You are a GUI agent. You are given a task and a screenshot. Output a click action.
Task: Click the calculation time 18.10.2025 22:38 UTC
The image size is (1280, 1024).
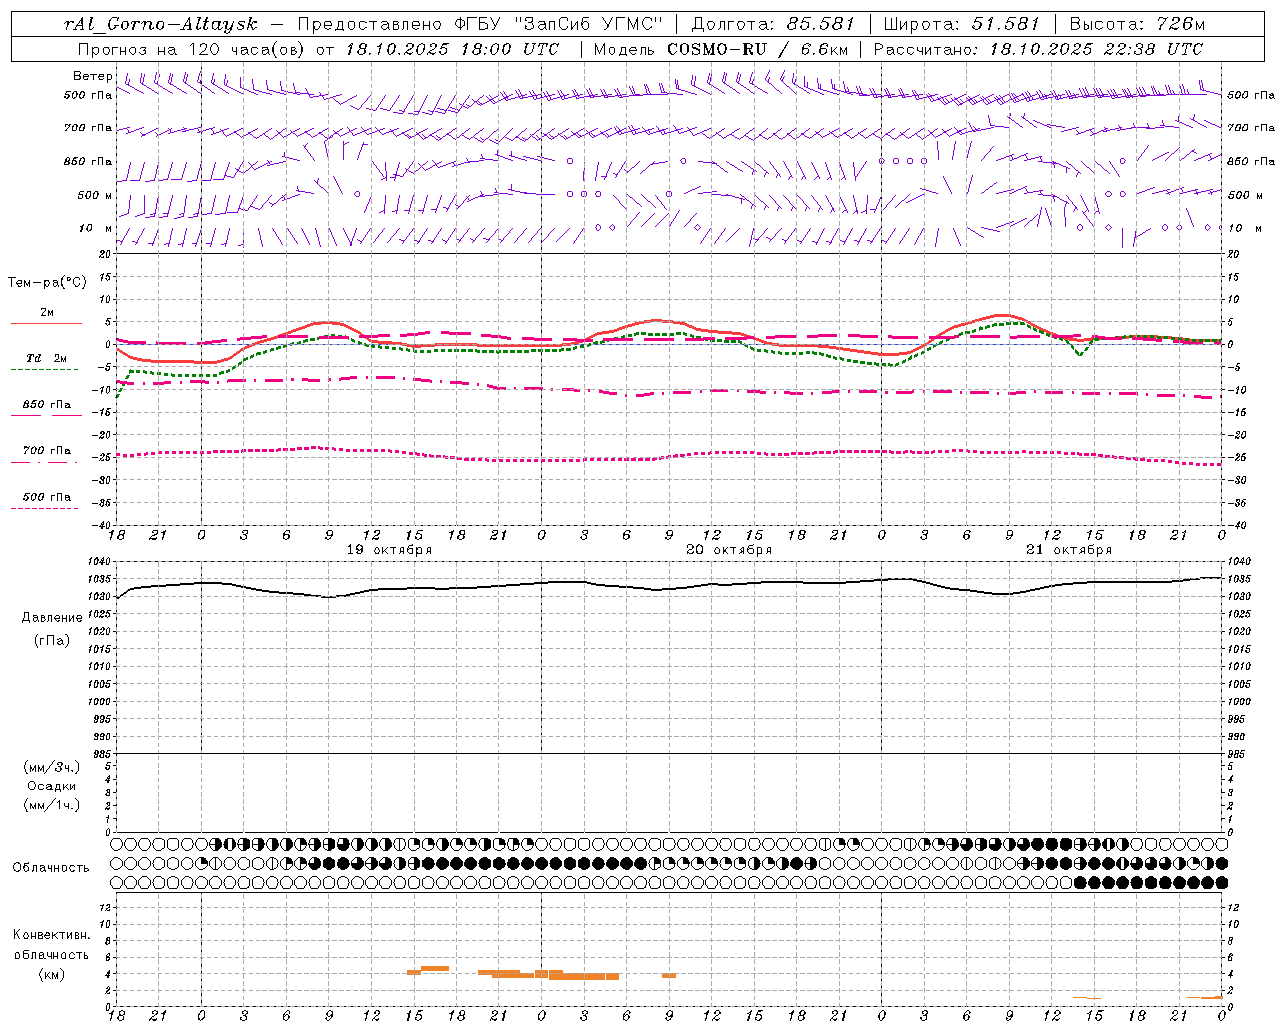point(1096,49)
